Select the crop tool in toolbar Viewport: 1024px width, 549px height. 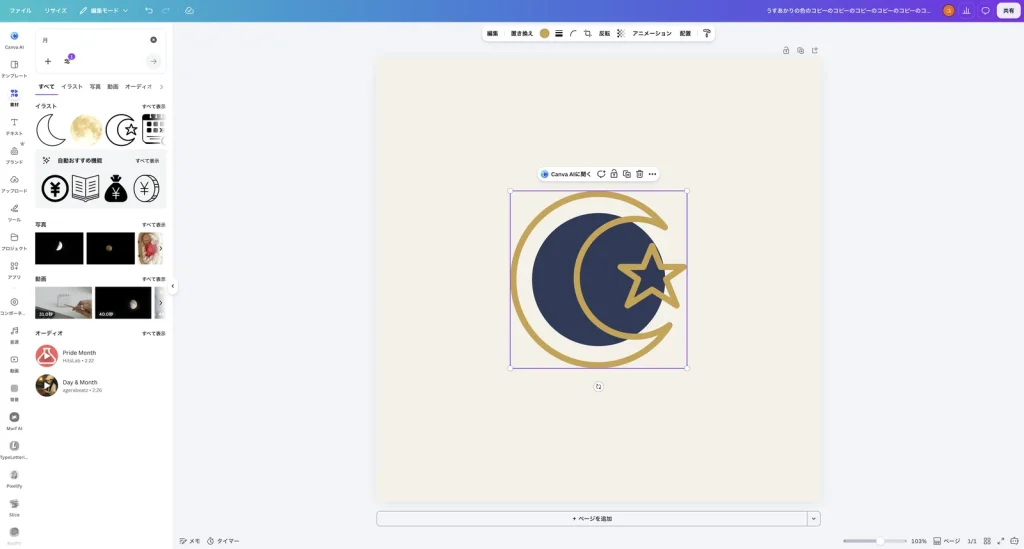pos(587,33)
